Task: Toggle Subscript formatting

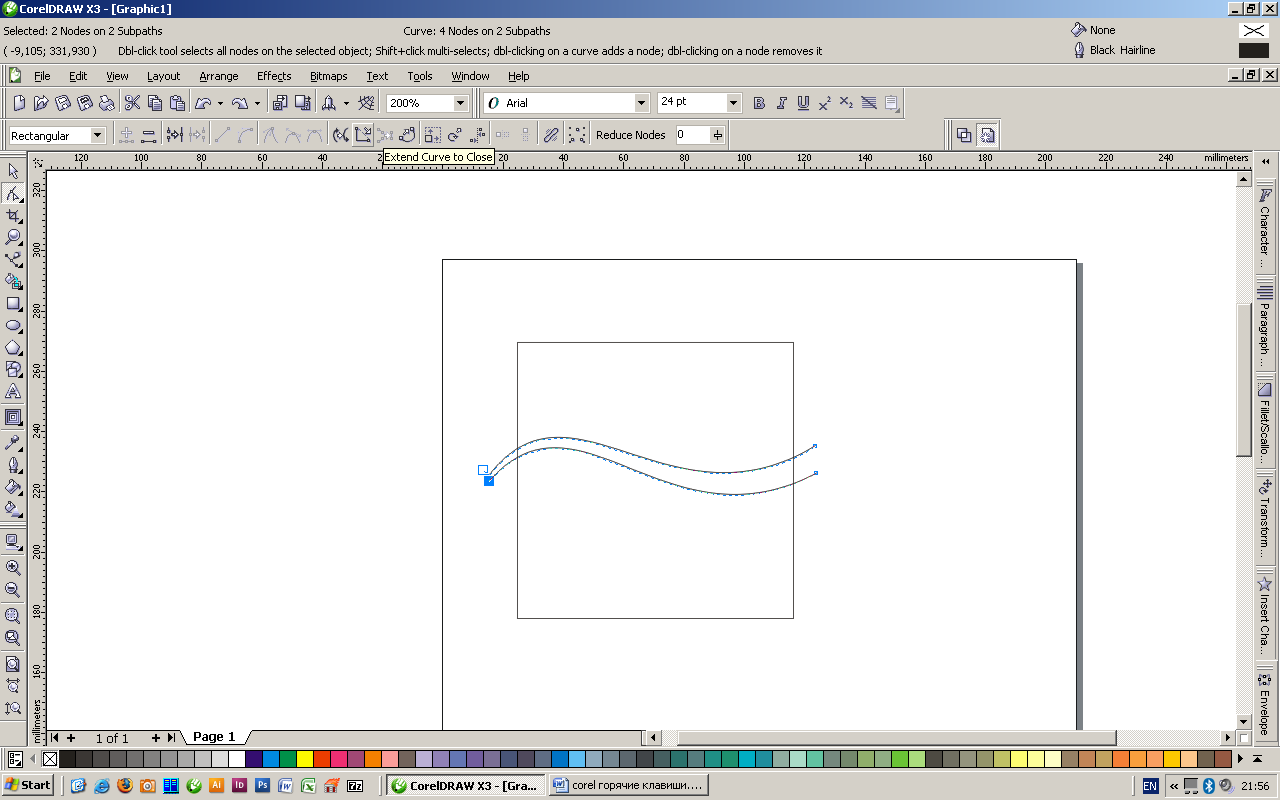Action: [x=846, y=103]
